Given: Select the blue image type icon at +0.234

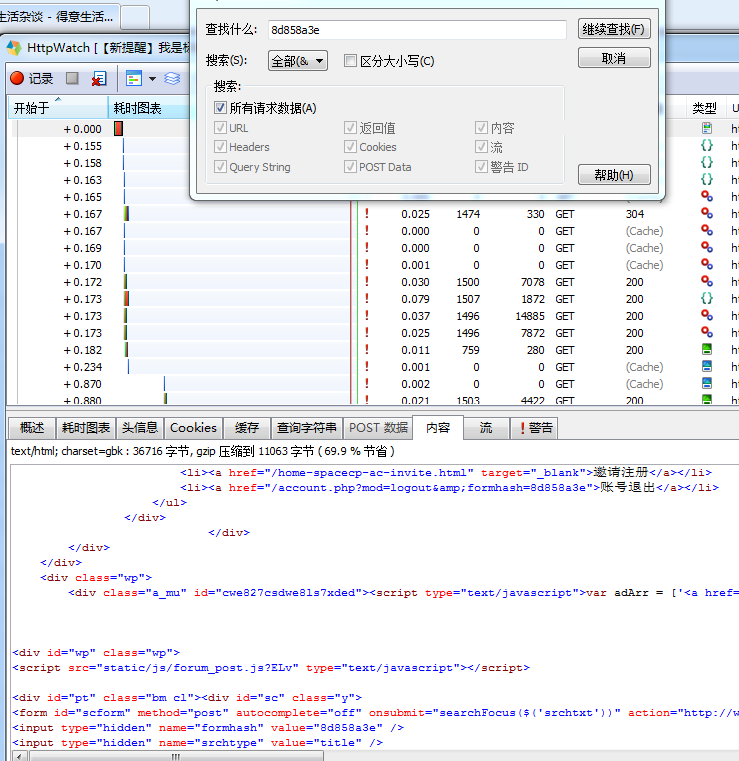Looking at the screenshot, I should tap(707, 366).
